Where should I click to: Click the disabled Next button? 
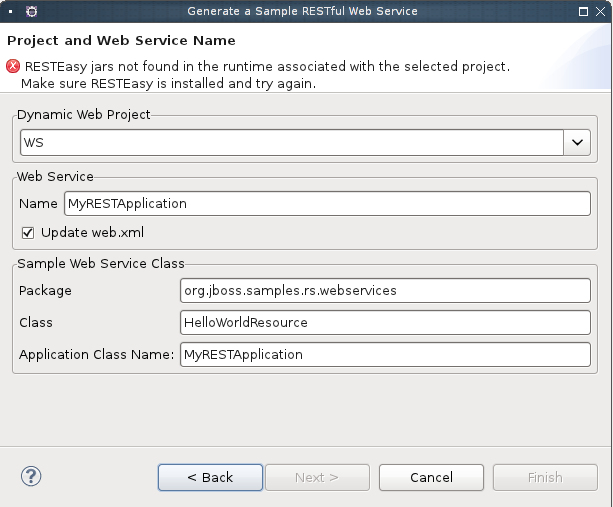click(316, 478)
